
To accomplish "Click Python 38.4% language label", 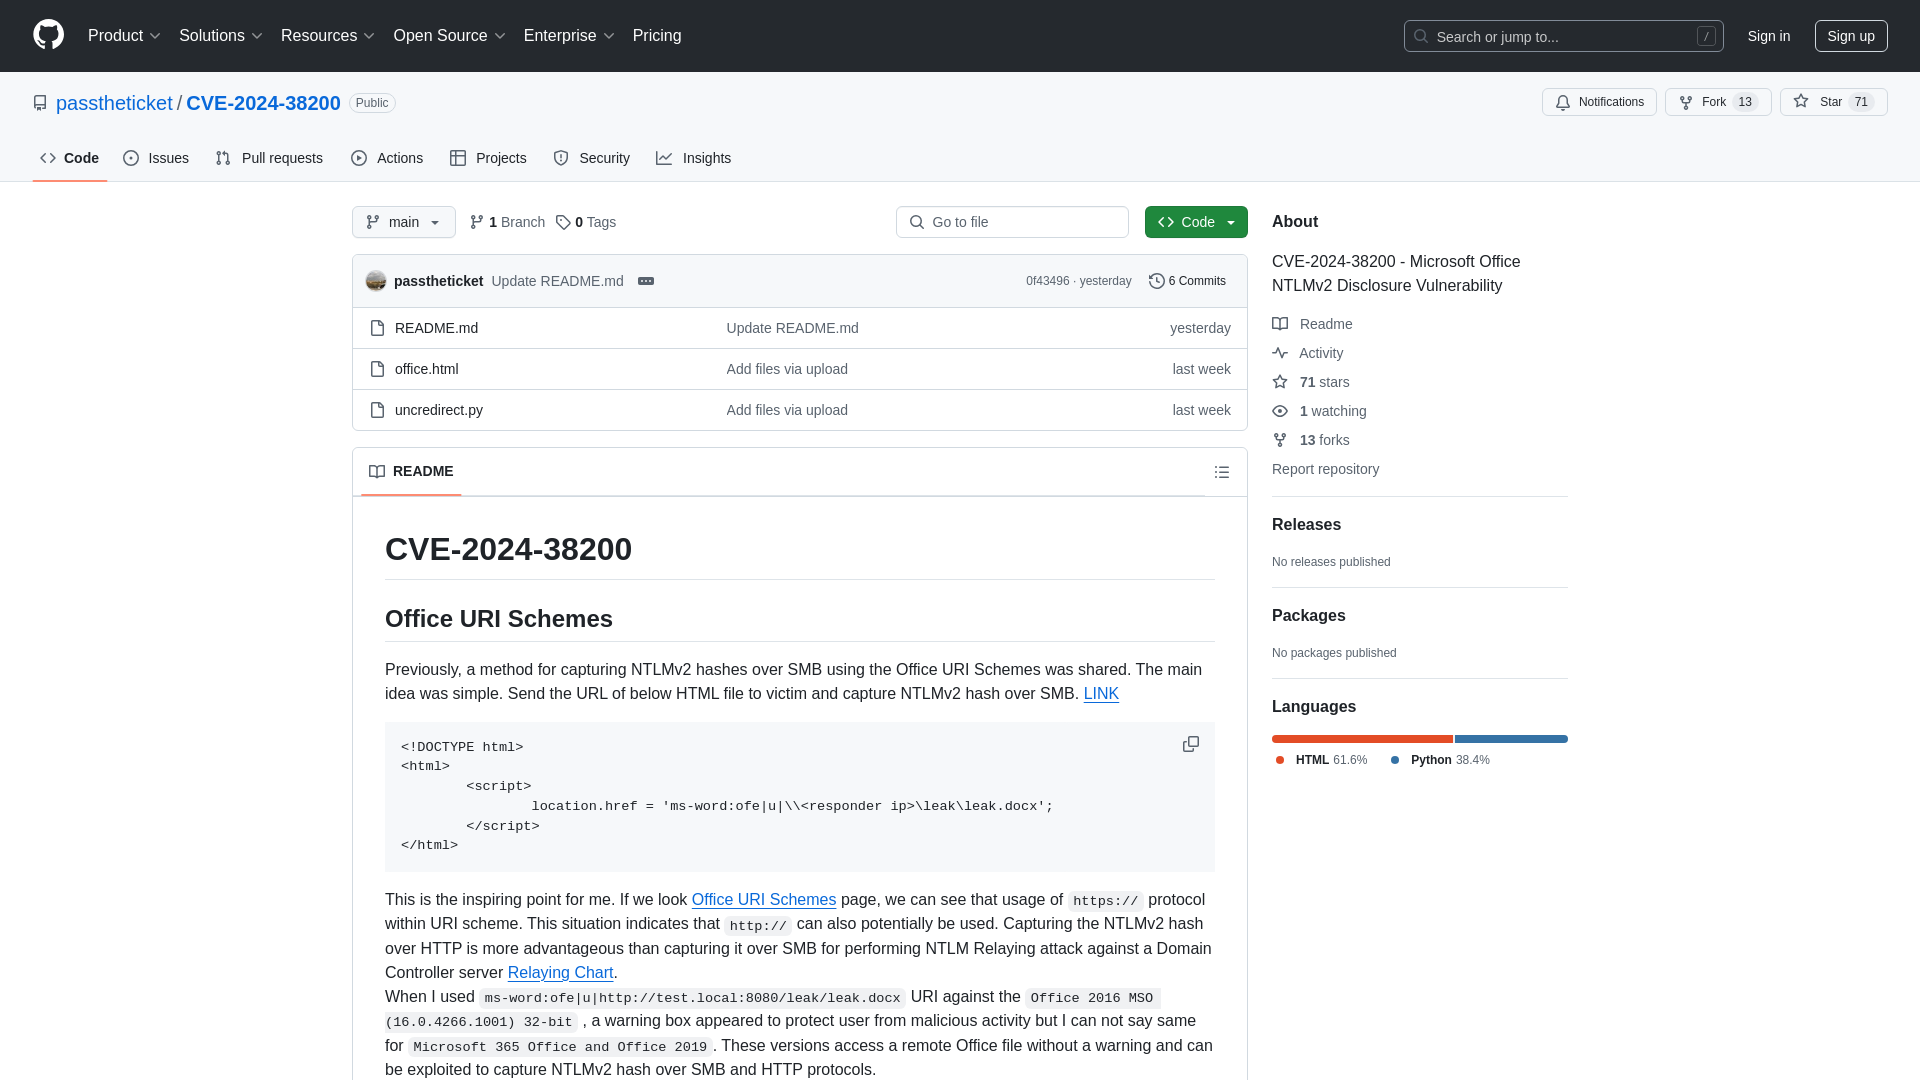I will click(1440, 760).
